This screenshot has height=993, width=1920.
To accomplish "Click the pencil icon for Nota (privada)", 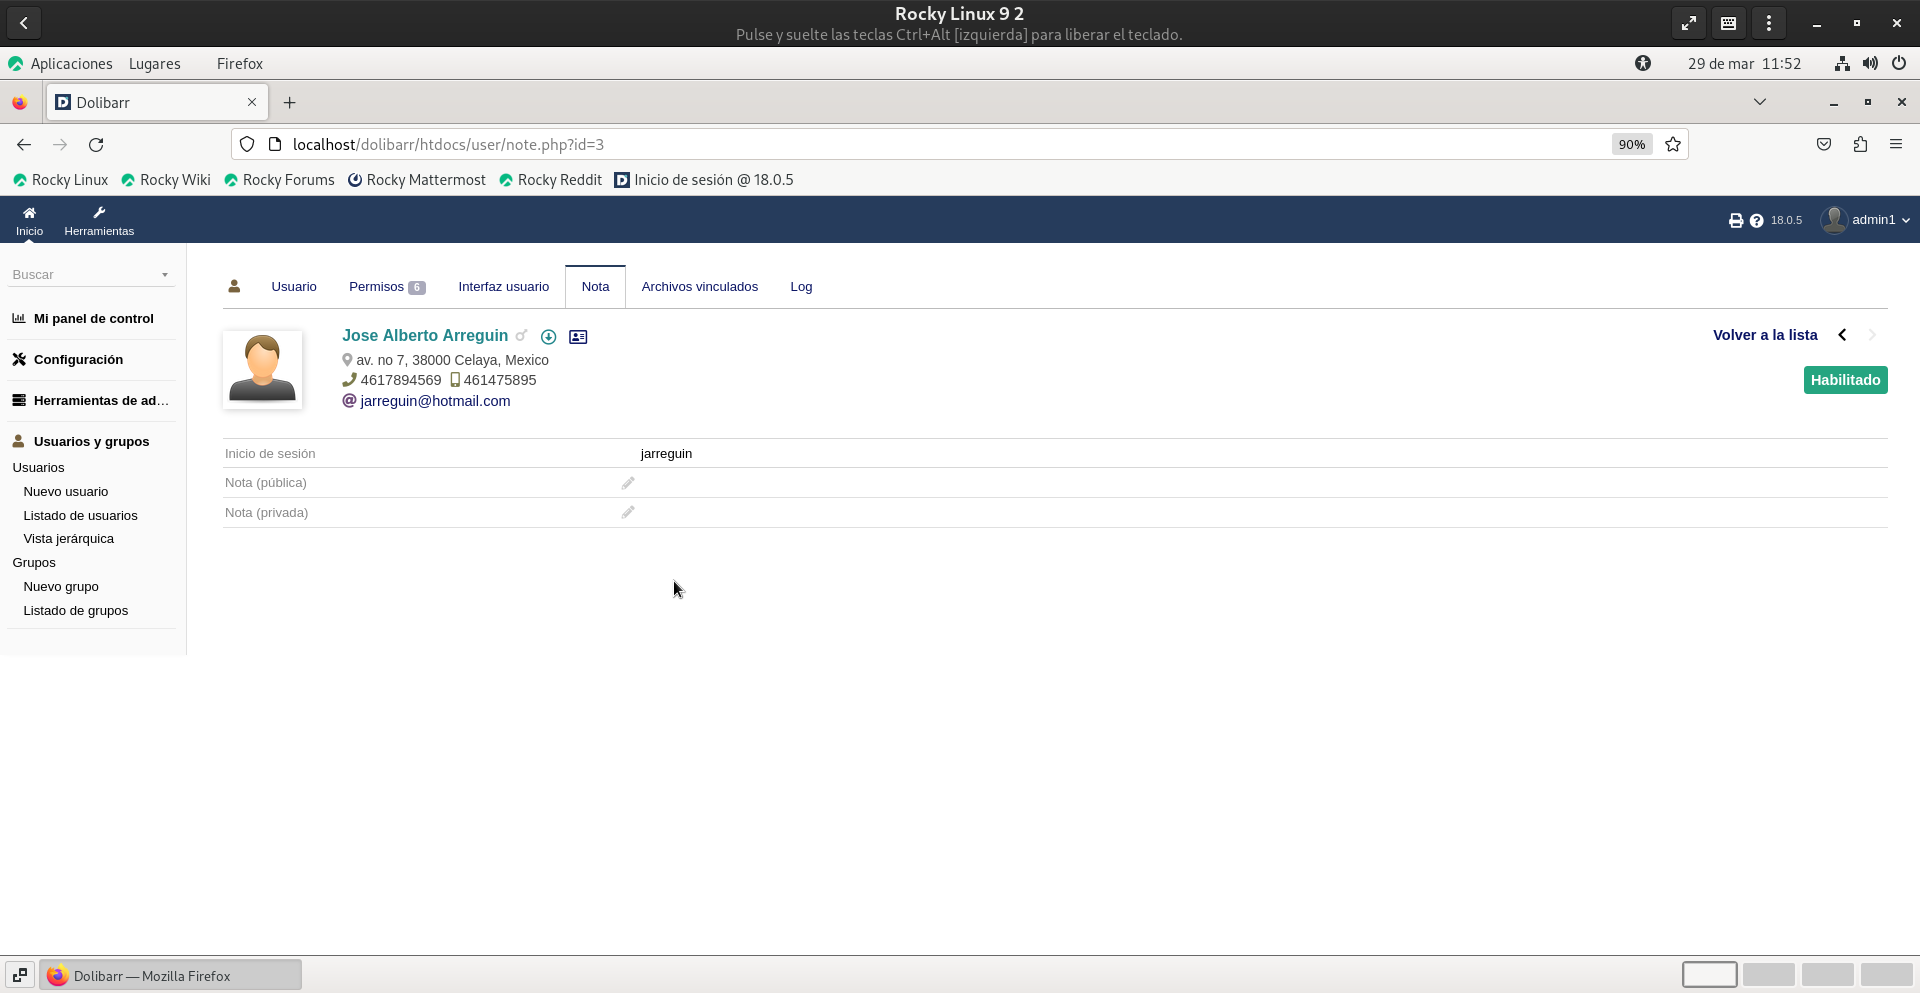I will click(x=628, y=512).
